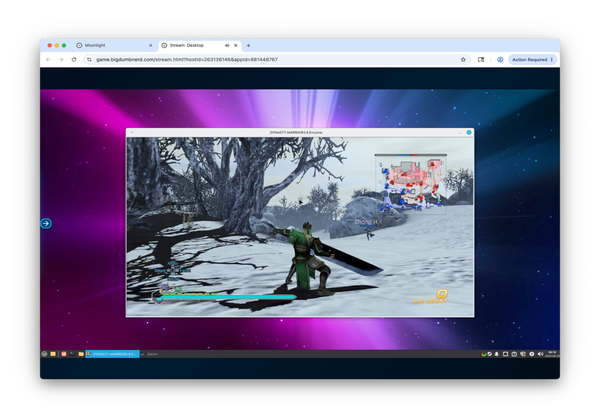The image size is (600, 417).
Task: Click the K.O. COUNT display
Action: pyautogui.click(x=430, y=297)
